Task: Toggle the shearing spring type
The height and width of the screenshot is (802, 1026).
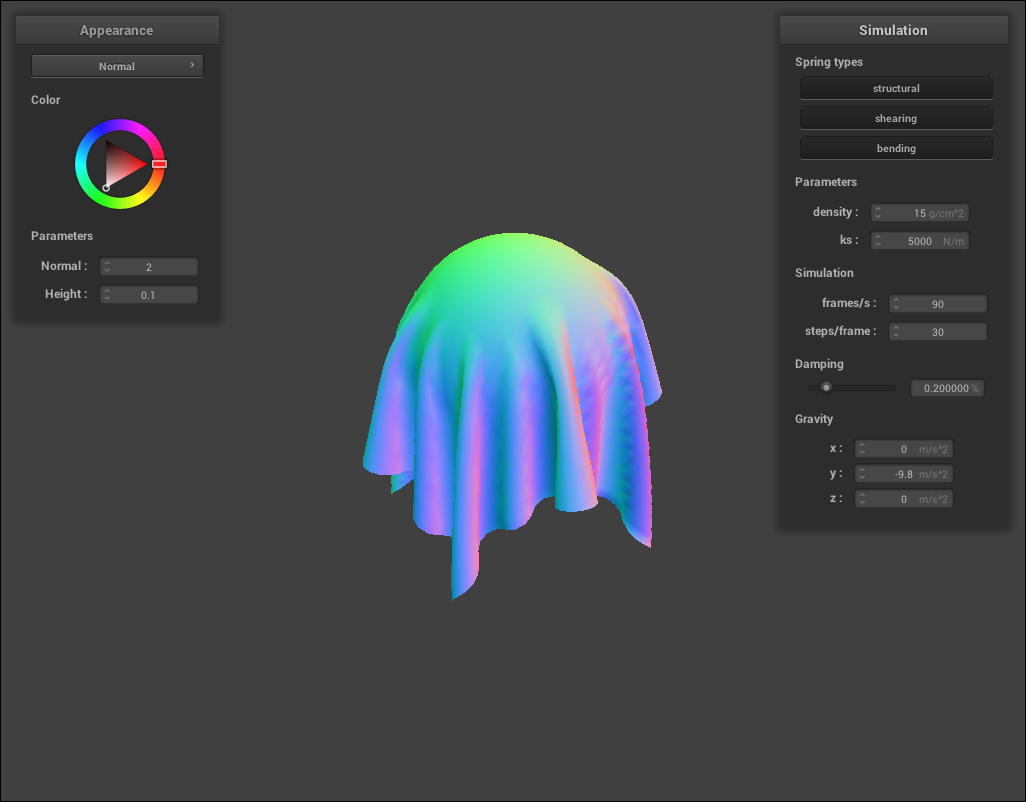Action: pos(896,118)
